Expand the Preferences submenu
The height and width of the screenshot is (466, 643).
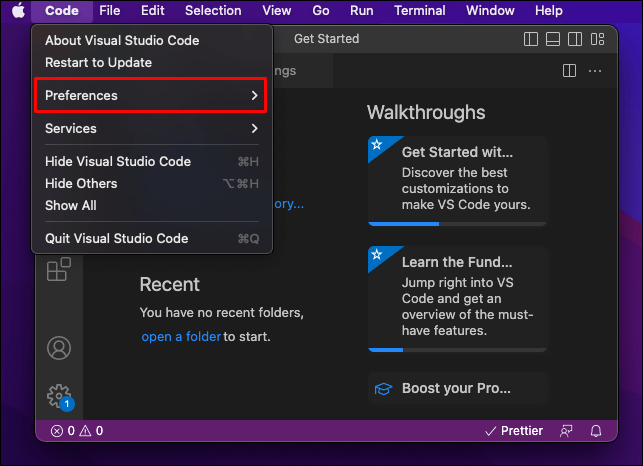point(152,96)
